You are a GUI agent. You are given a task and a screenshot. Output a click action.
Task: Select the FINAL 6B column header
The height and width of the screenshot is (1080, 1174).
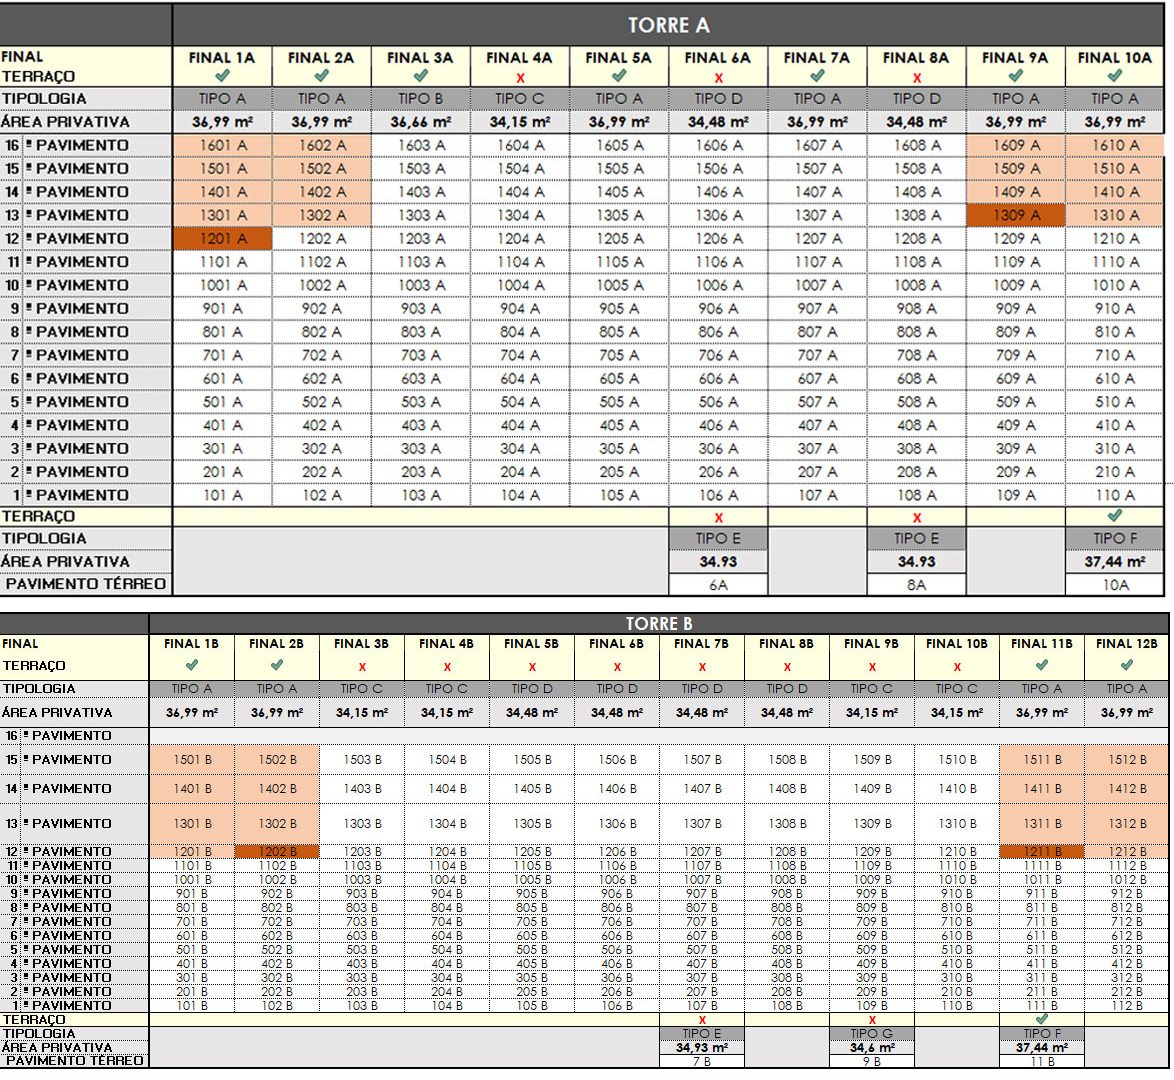coord(617,644)
